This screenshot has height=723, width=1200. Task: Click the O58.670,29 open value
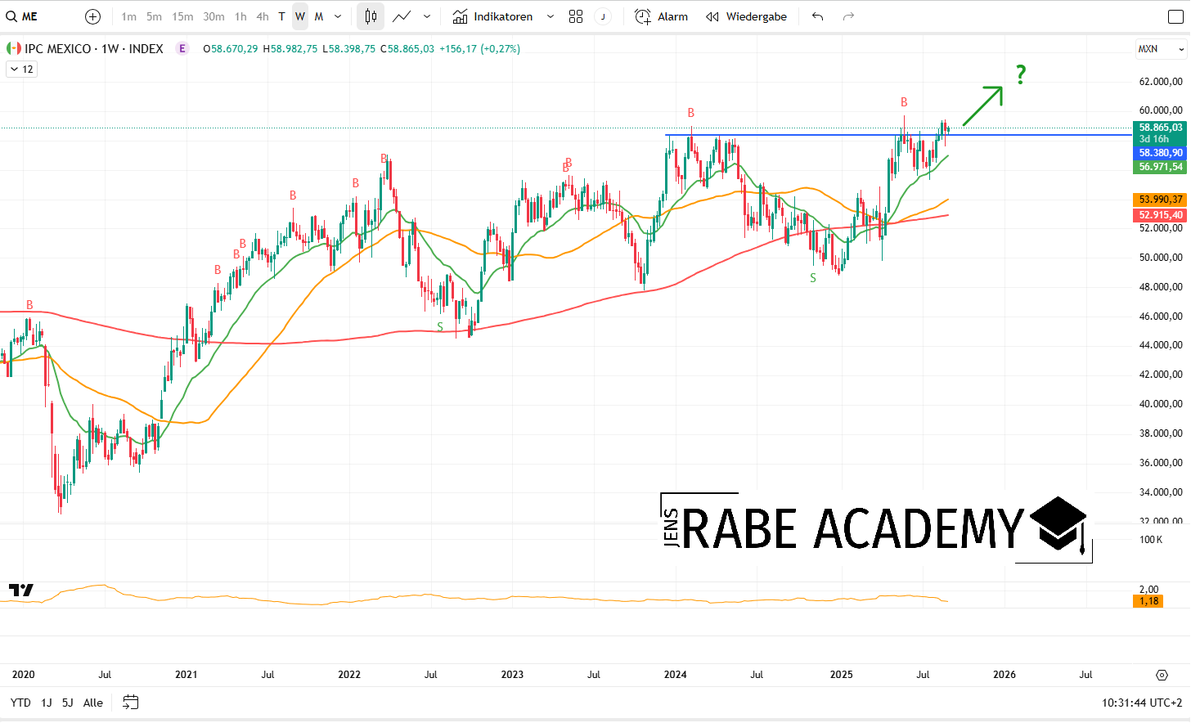click(230, 48)
